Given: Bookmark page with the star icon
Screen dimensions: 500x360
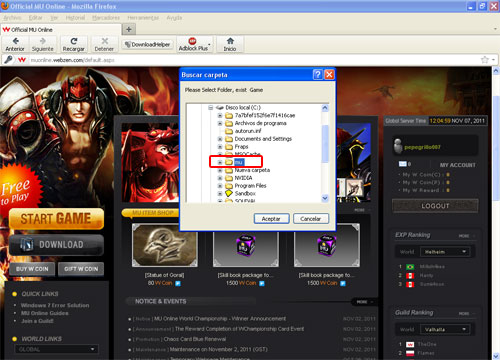Looking at the screenshot, I should (485, 60).
